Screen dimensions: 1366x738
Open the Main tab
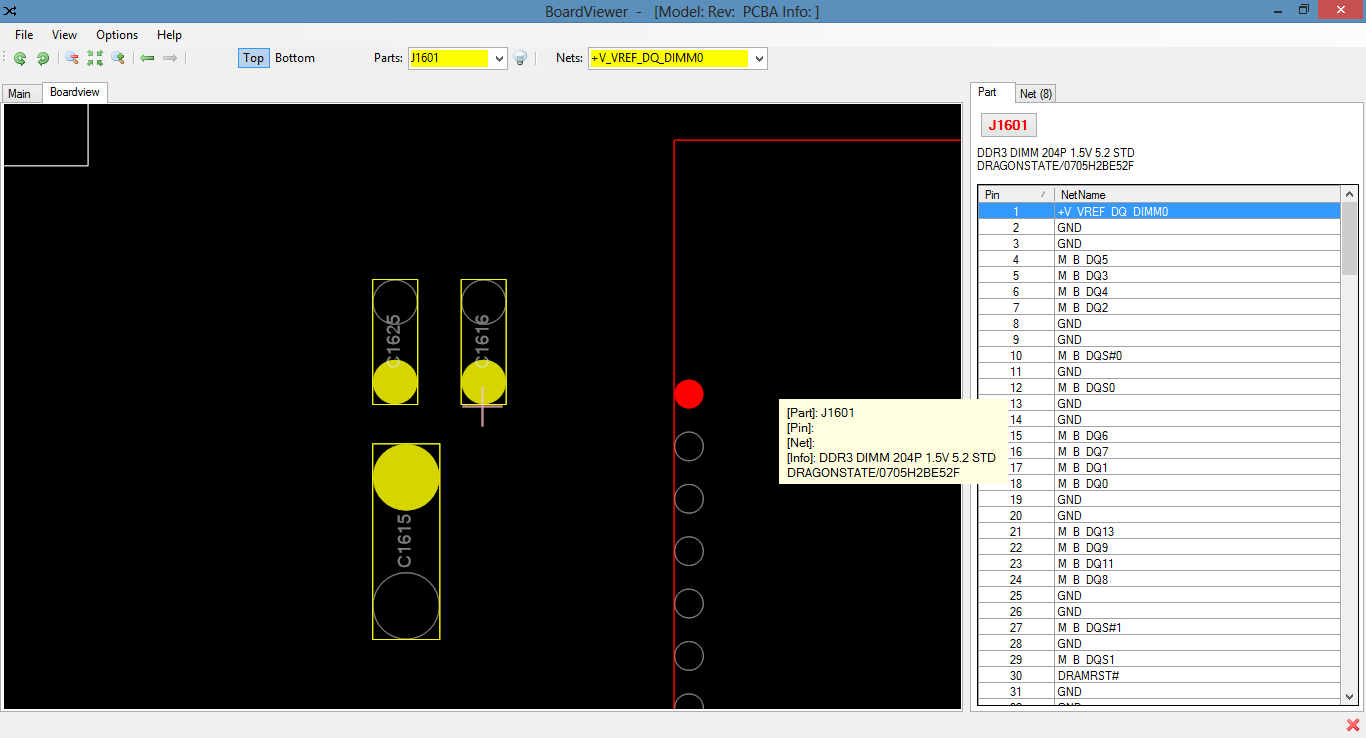point(20,93)
